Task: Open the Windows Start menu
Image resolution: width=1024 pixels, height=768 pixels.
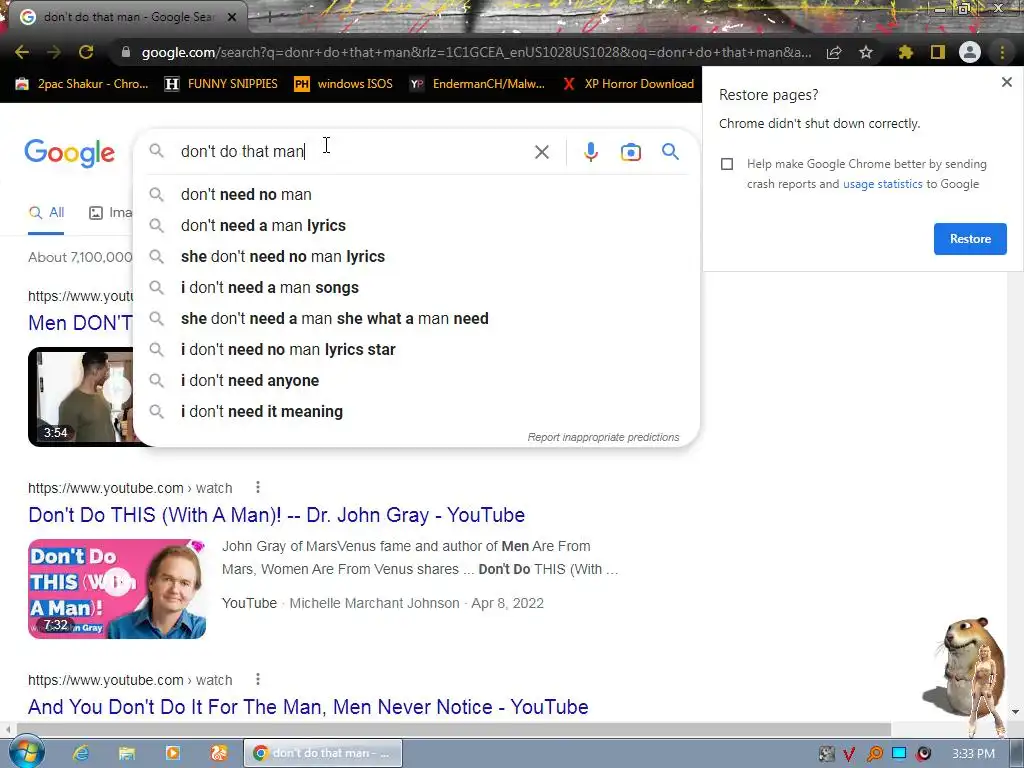Action: click(26, 752)
